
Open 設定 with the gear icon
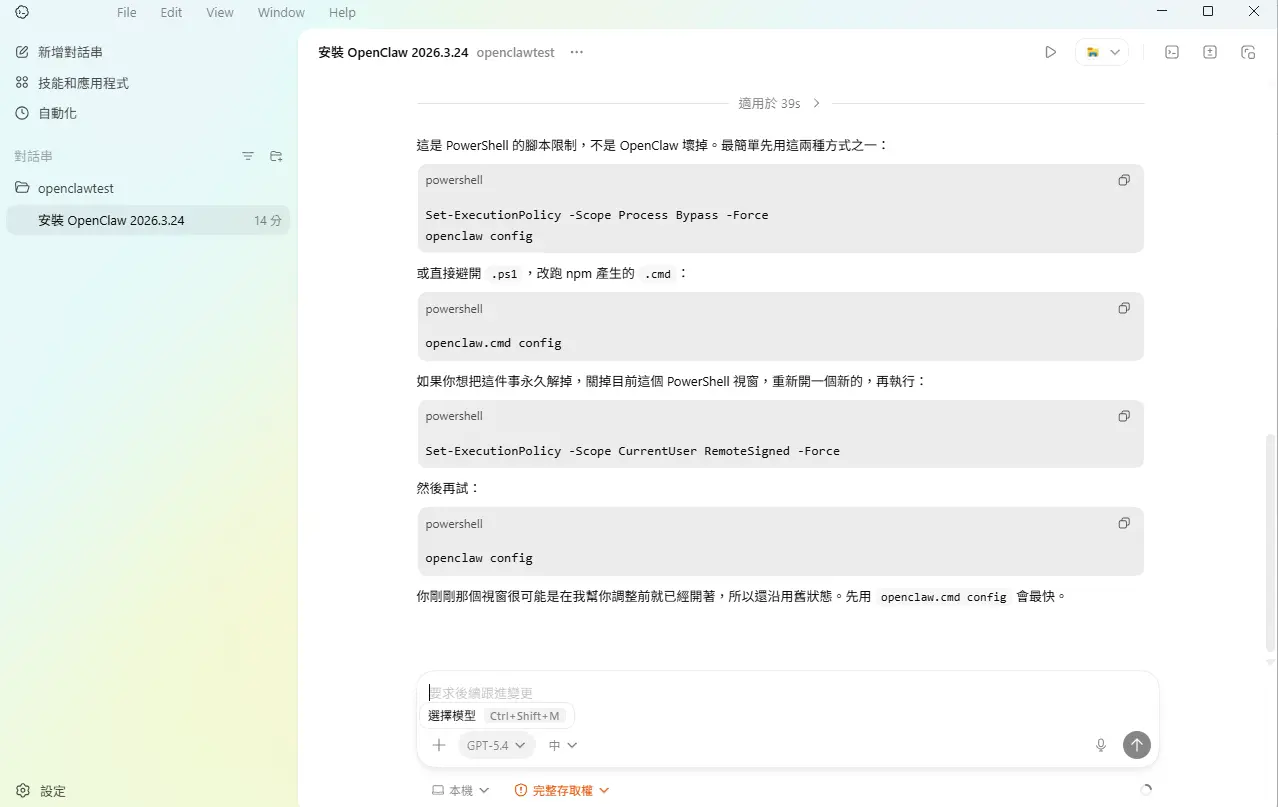(x=40, y=790)
